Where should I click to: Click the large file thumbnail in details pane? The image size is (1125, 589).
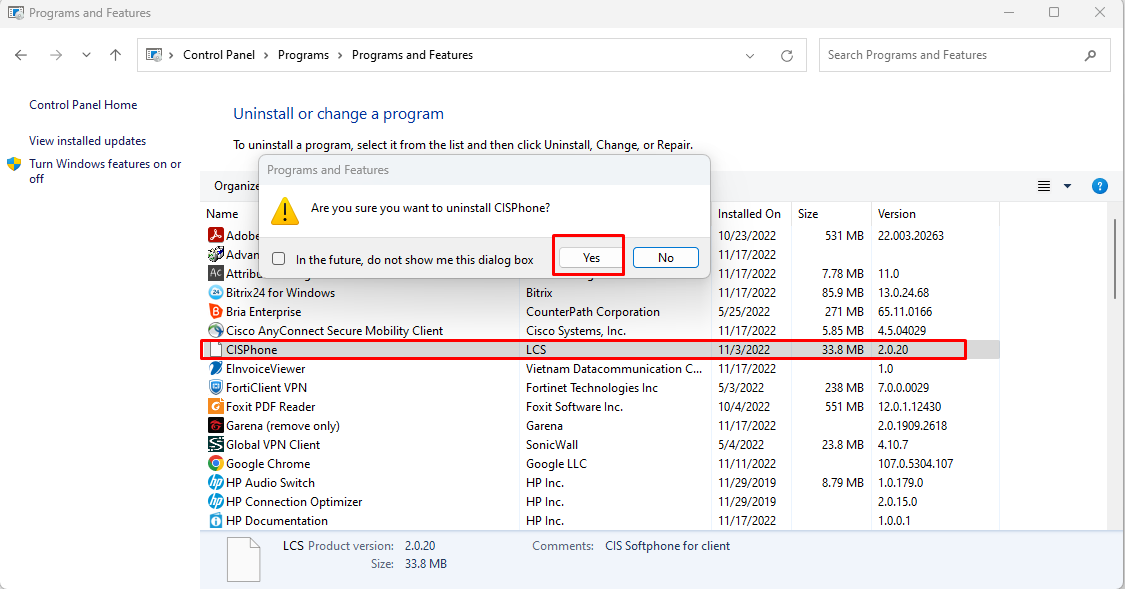tap(243, 560)
